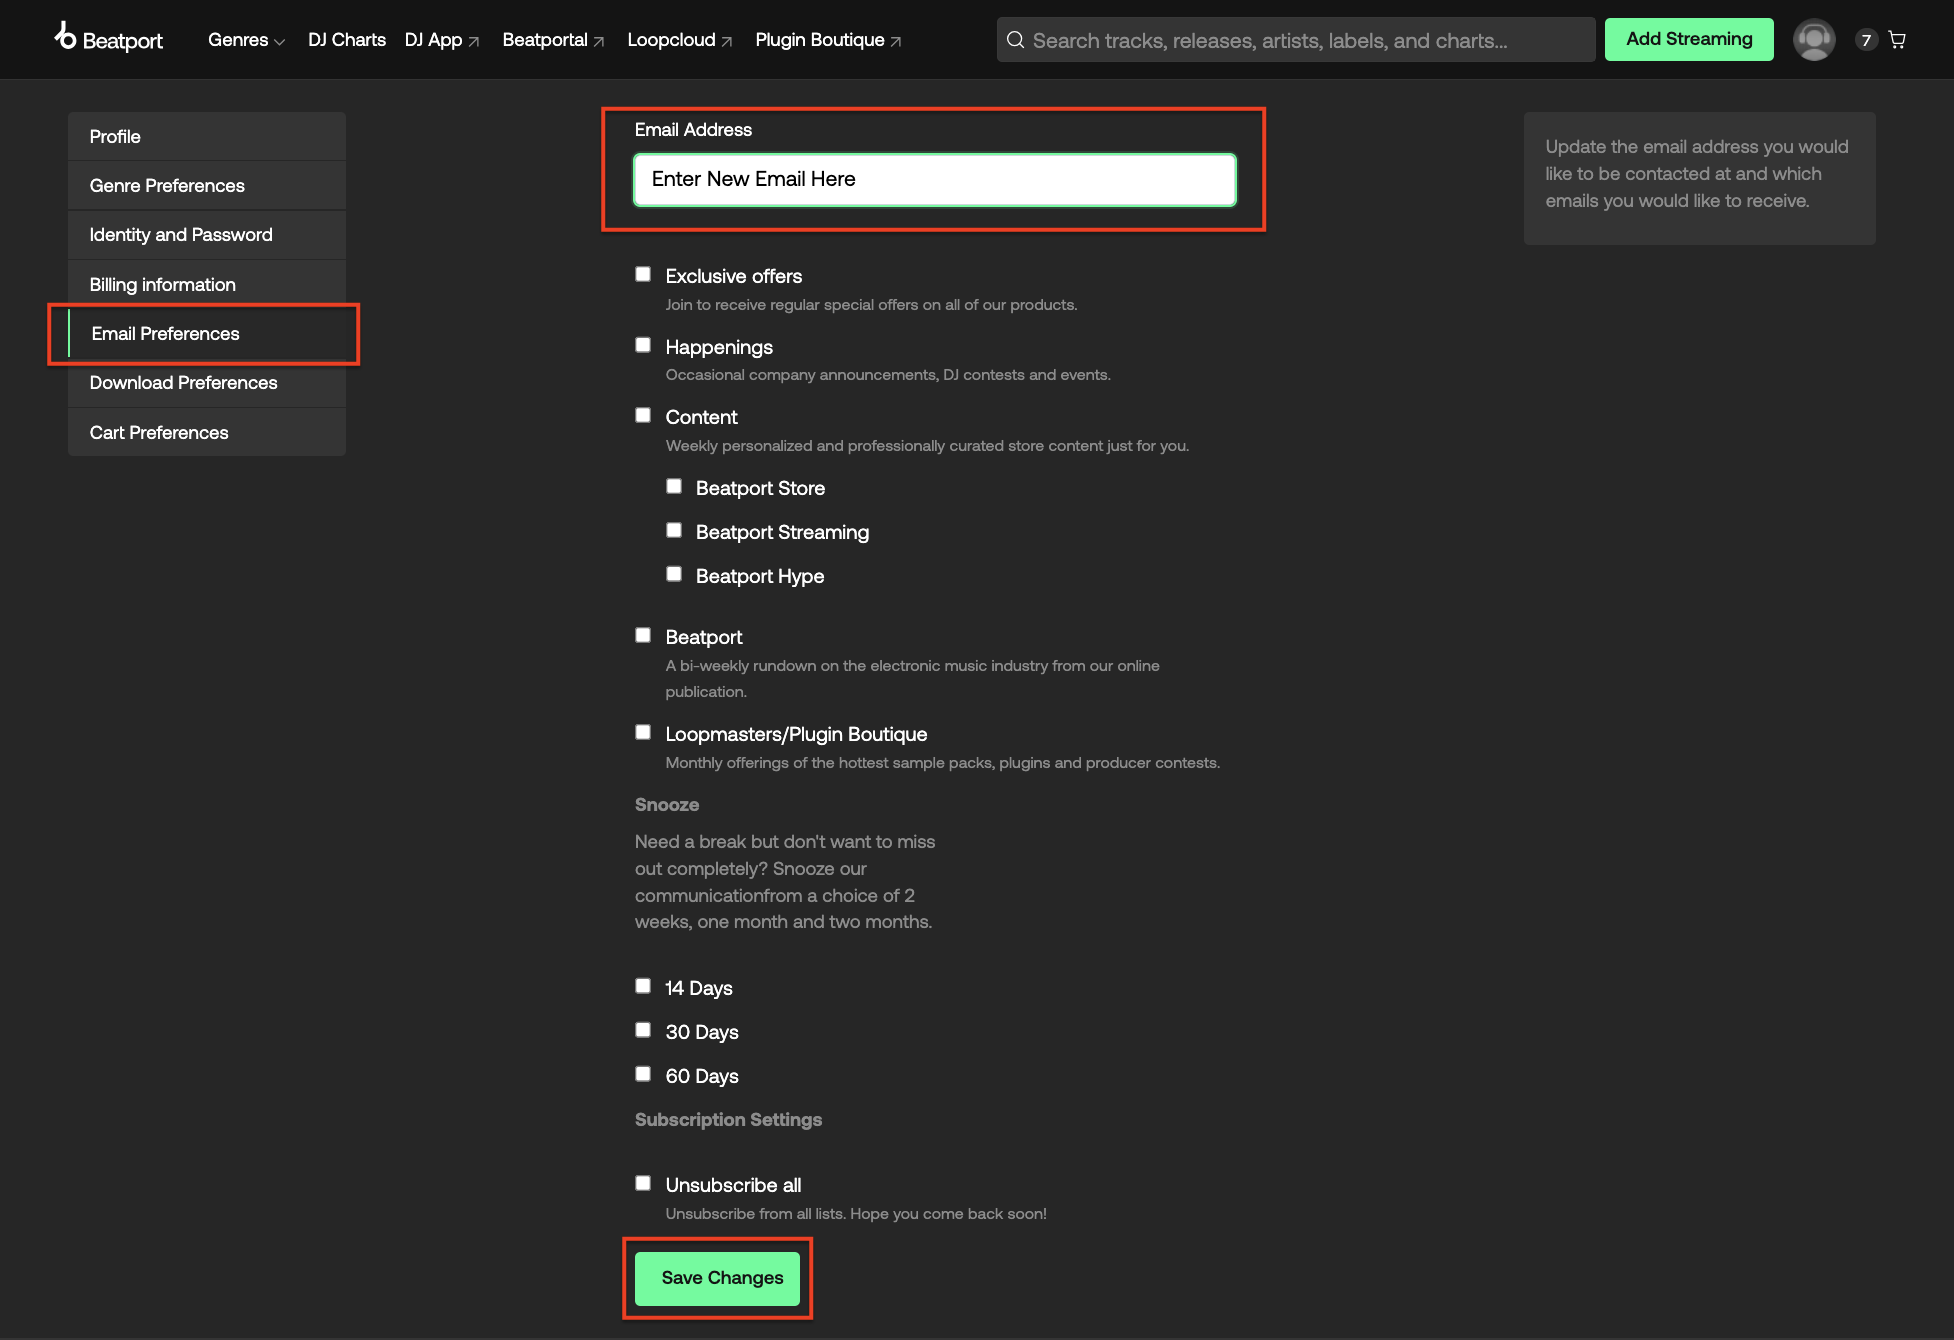Check the Loopmasters/Plugin Boutique checkbox

643,732
